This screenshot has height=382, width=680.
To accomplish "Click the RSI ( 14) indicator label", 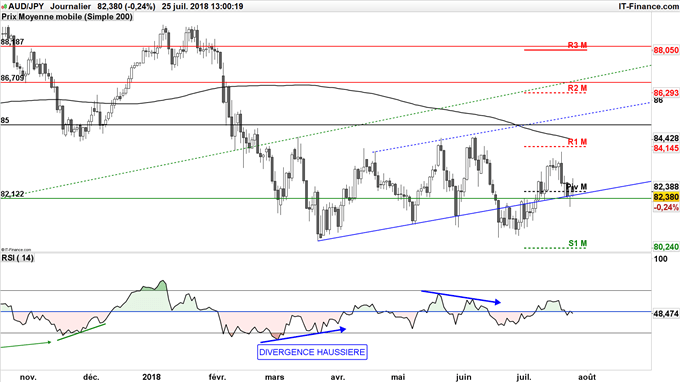I will click(17, 258).
